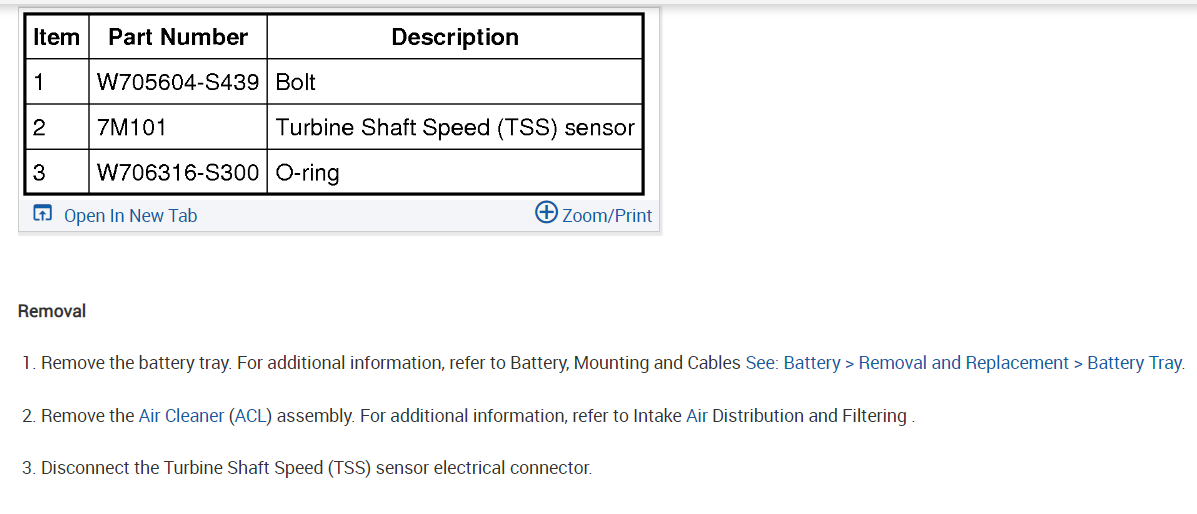Click the Open In New Tab icon
The width and height of the screenshot is (1197, 514).
pyautogui.click(x=42, y=214)
